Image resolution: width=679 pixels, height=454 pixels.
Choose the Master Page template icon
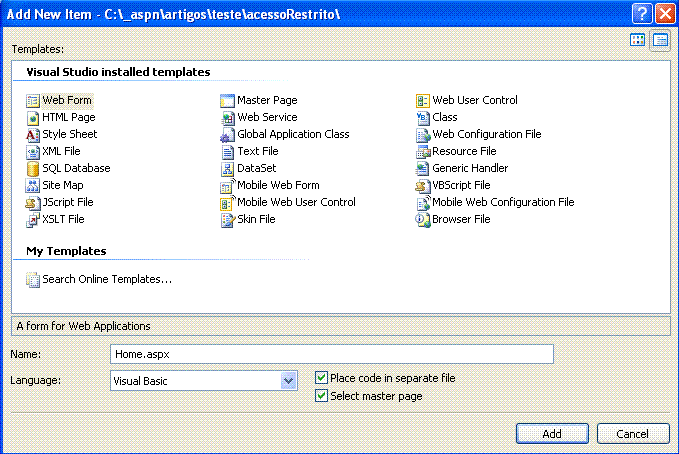point(227,100)
